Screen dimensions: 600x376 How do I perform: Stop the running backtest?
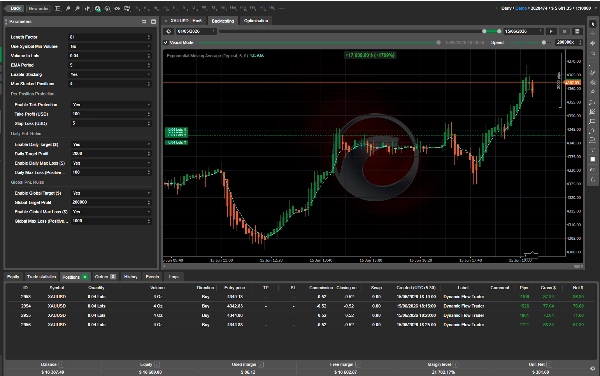[x=564, y=31]
